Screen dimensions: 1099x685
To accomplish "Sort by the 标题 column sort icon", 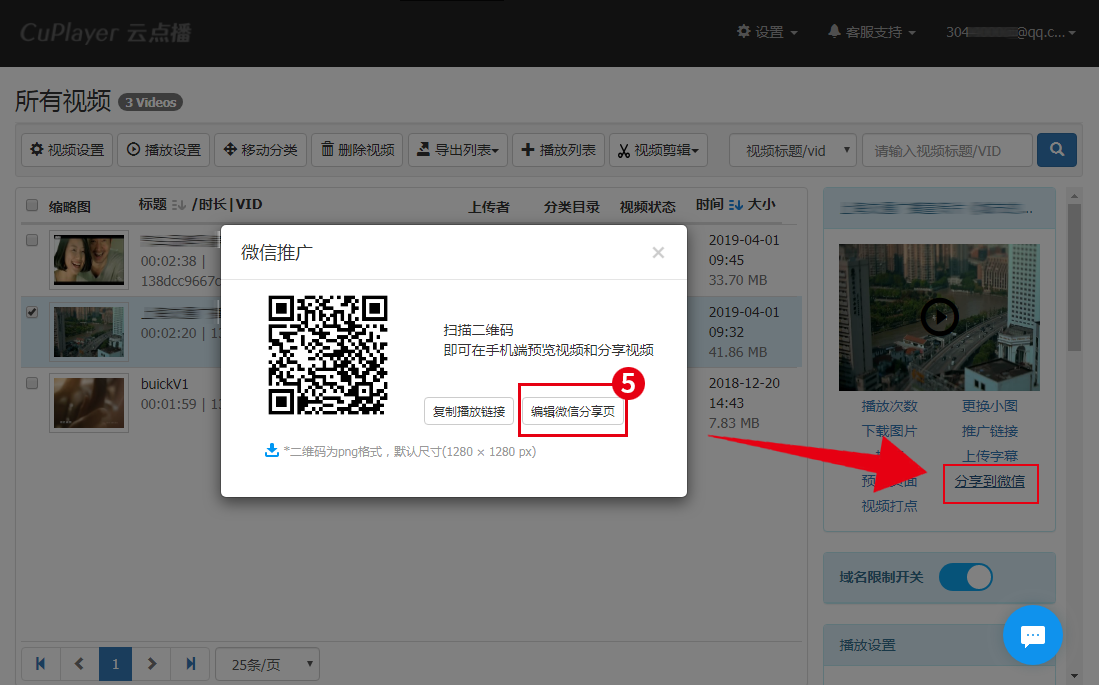I will [179, 205].
